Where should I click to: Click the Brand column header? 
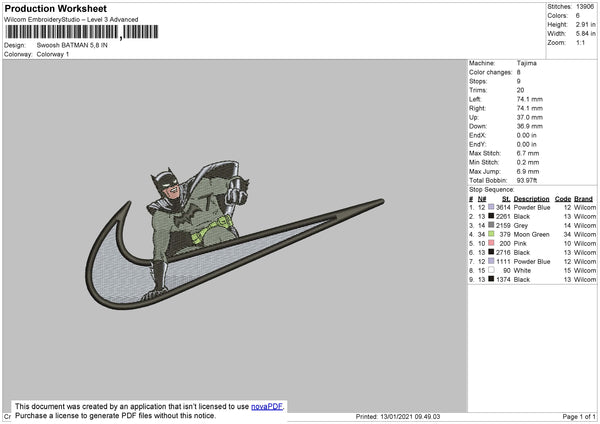click(583, 198)
